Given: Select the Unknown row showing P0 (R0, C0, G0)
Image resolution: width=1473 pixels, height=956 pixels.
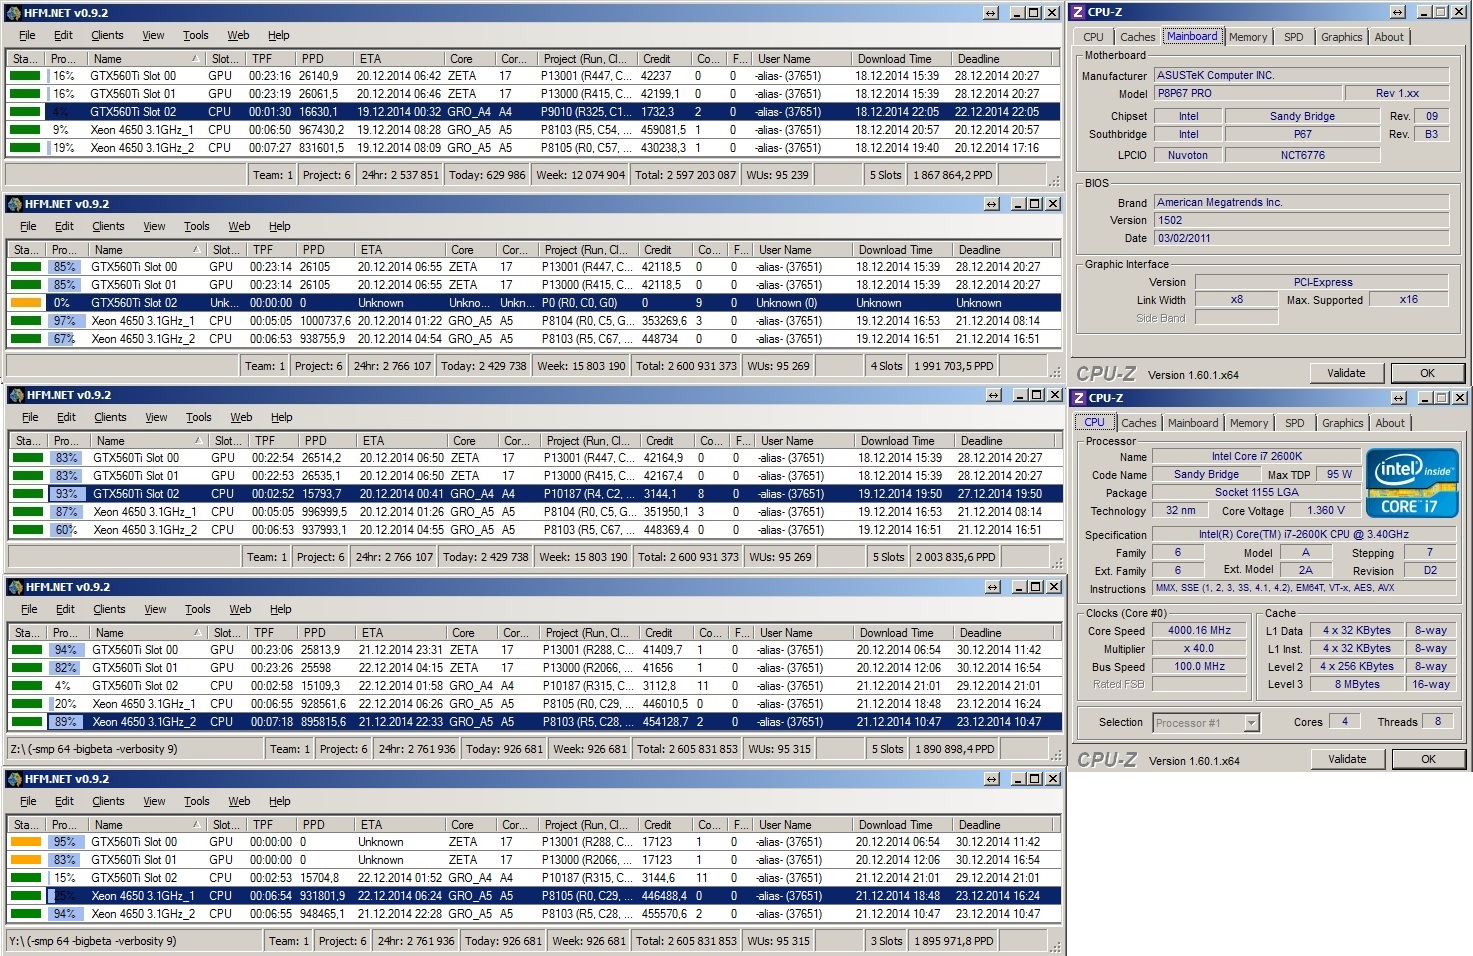Looking at the screenshot, I should click(534, 303).
